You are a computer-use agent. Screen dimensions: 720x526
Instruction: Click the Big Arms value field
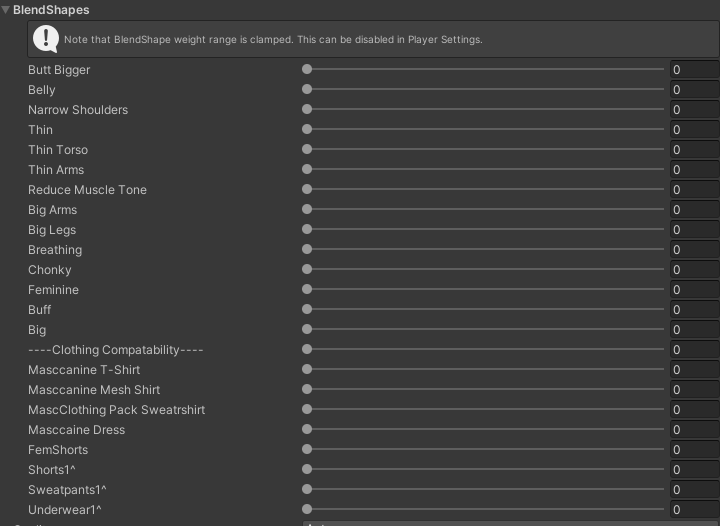coord(693,210)
